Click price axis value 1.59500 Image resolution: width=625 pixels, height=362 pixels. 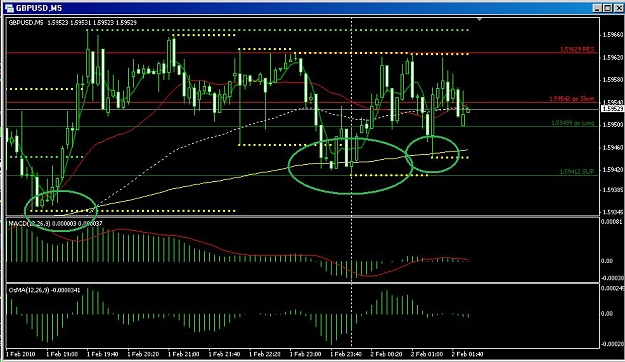pos(613,125)
